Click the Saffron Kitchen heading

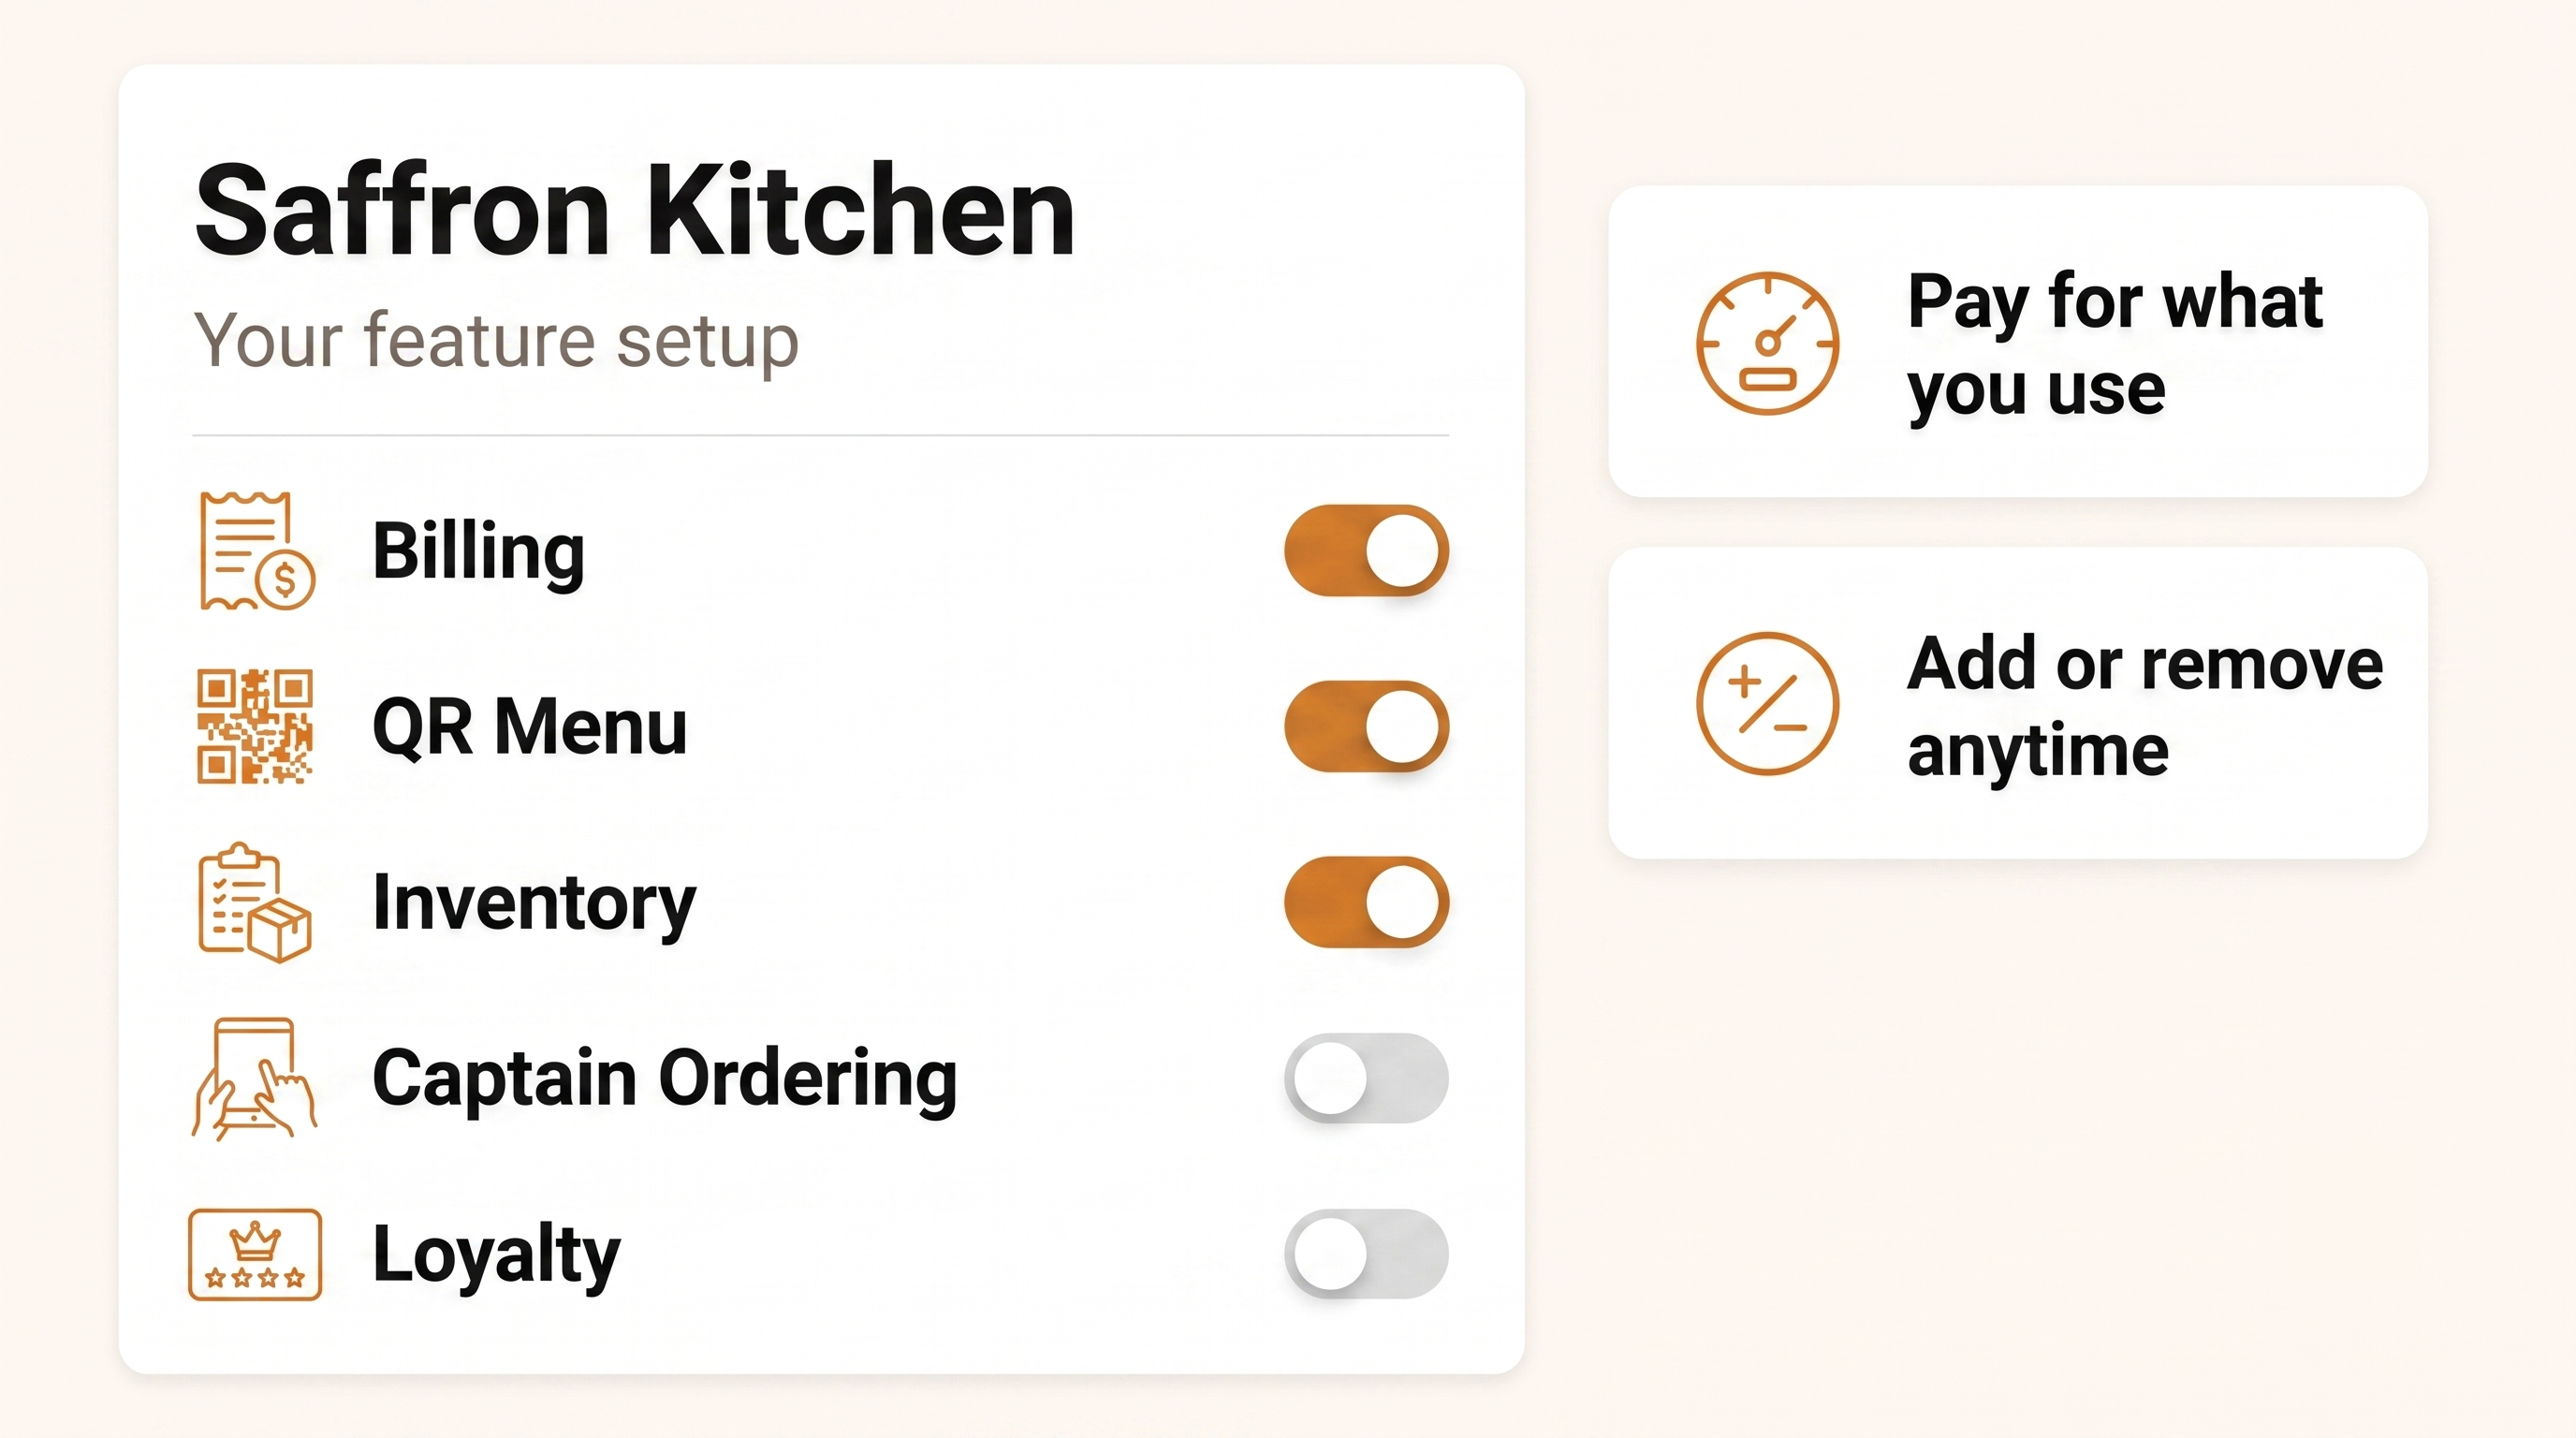pyautogui.click(x=634, y=211)
